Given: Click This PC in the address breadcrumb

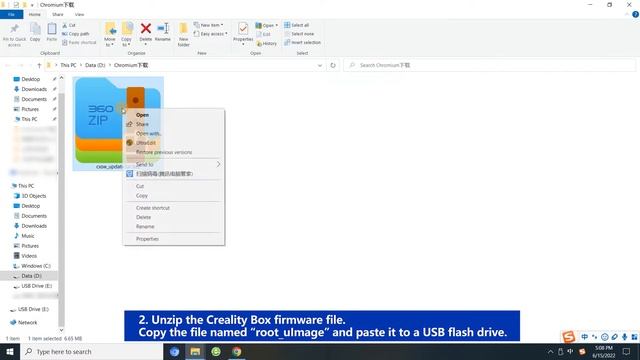Looking at the screenshot, I should 68,65.
